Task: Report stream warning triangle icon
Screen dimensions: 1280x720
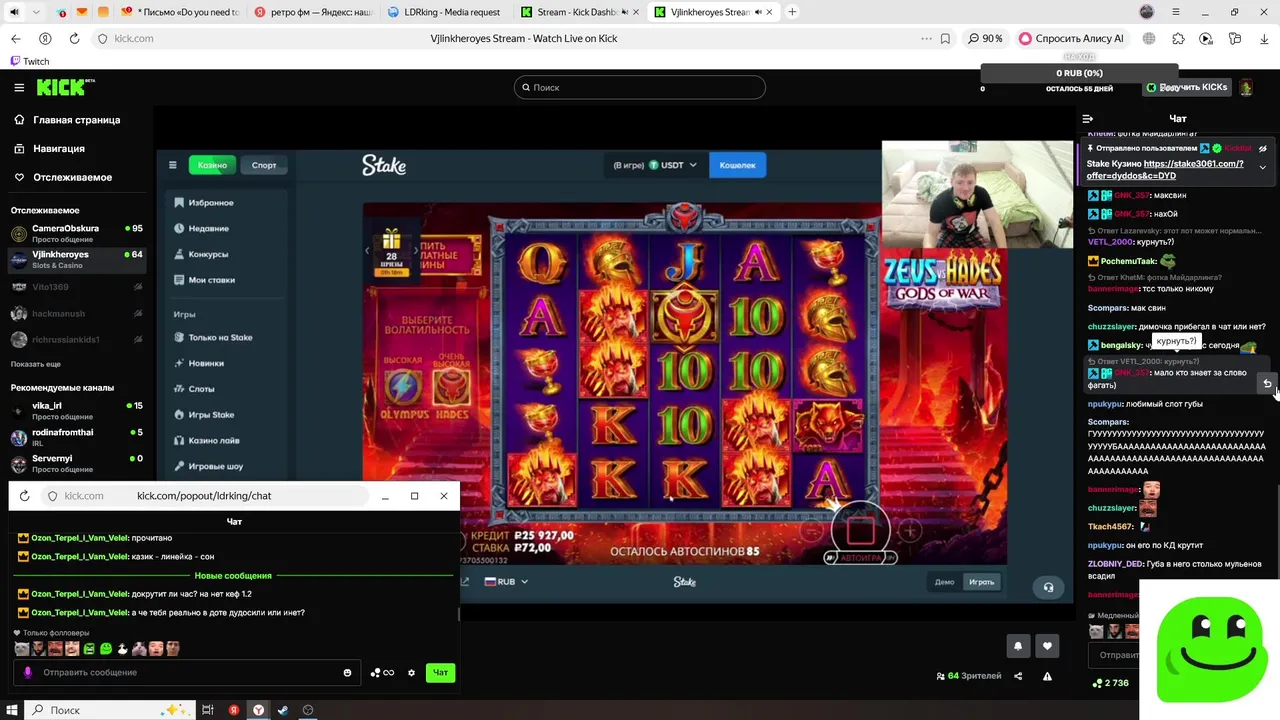Action: pyautogui.click(x=1047, y=676)
